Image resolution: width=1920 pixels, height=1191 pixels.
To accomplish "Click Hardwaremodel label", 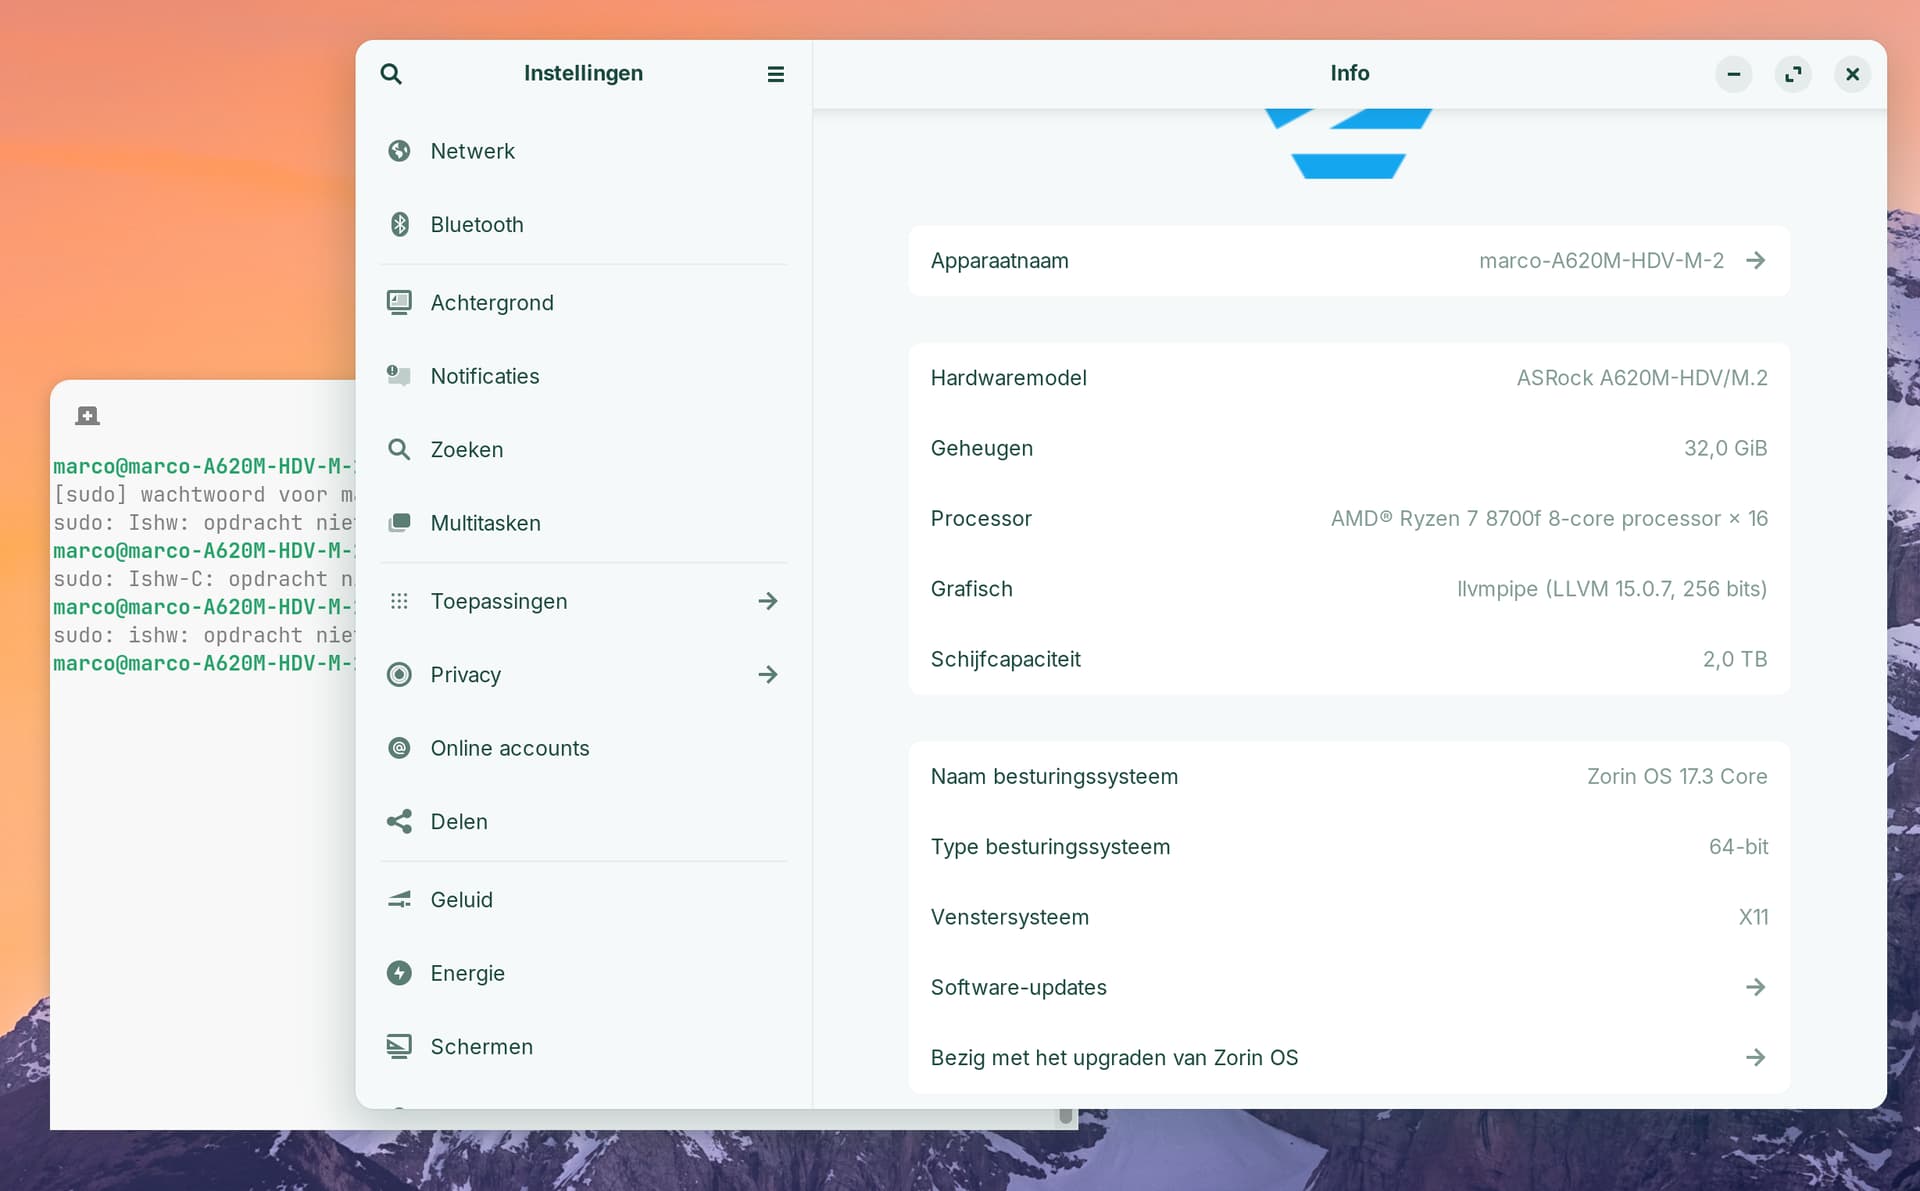I will [1008, 378].
